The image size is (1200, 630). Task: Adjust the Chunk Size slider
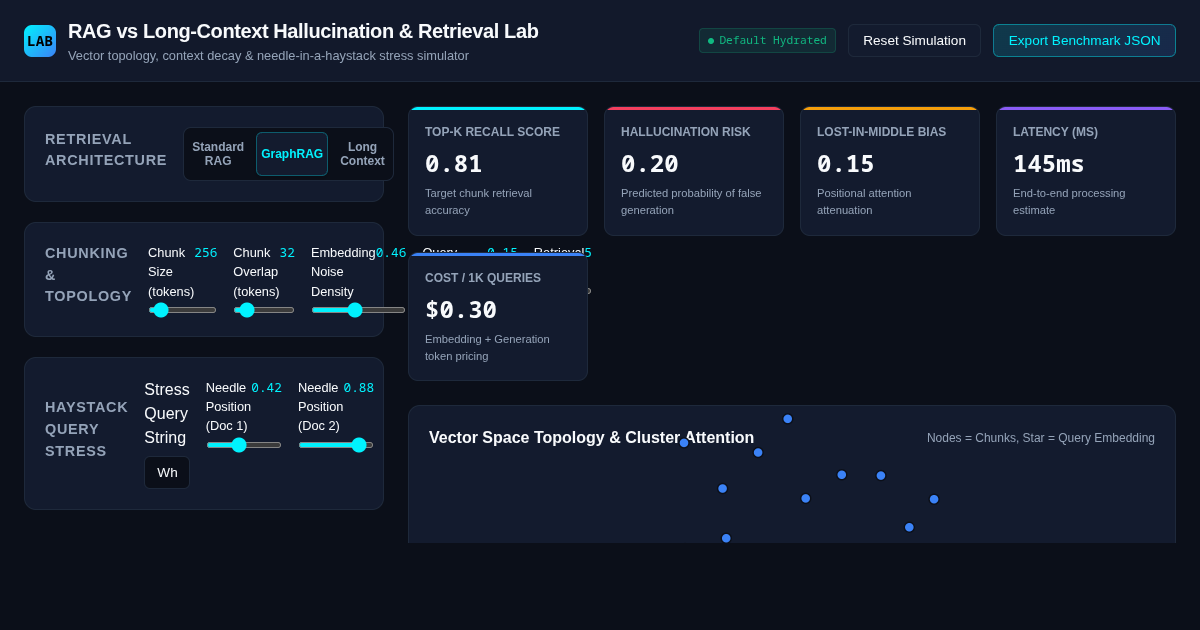point(182,310)
